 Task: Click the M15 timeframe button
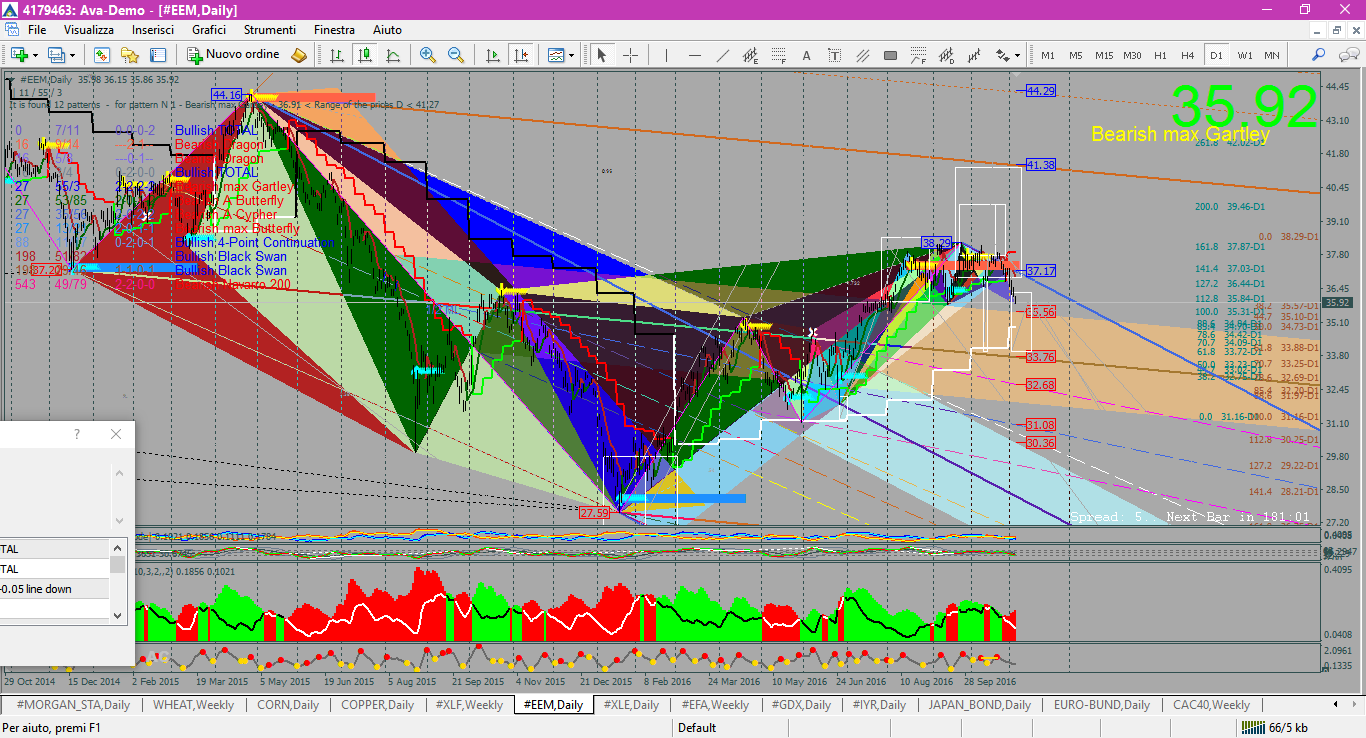pyautogui.click(x=1104, y=55)
